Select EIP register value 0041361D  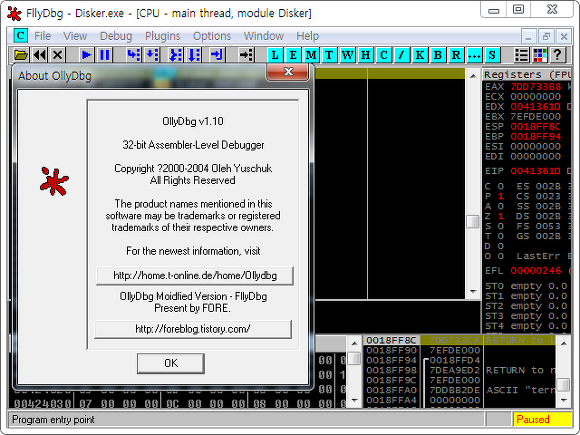point(536,171)
